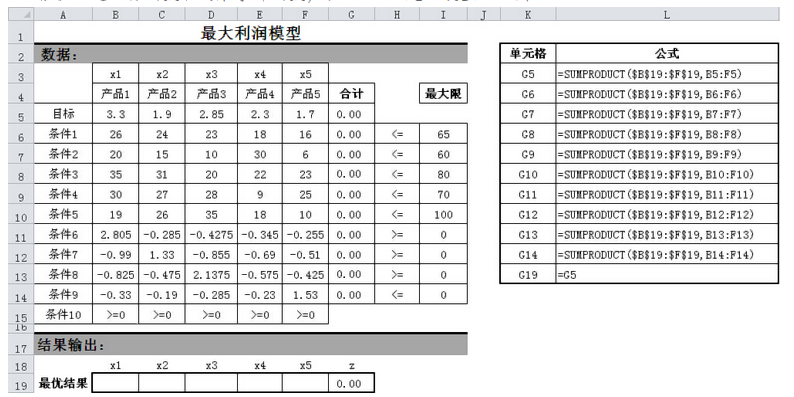The height and width of the screenshot is (397, 794).
Task: Click empty x3 result cell in row 19
Action: pyautogui.click(x=211, y=383)
